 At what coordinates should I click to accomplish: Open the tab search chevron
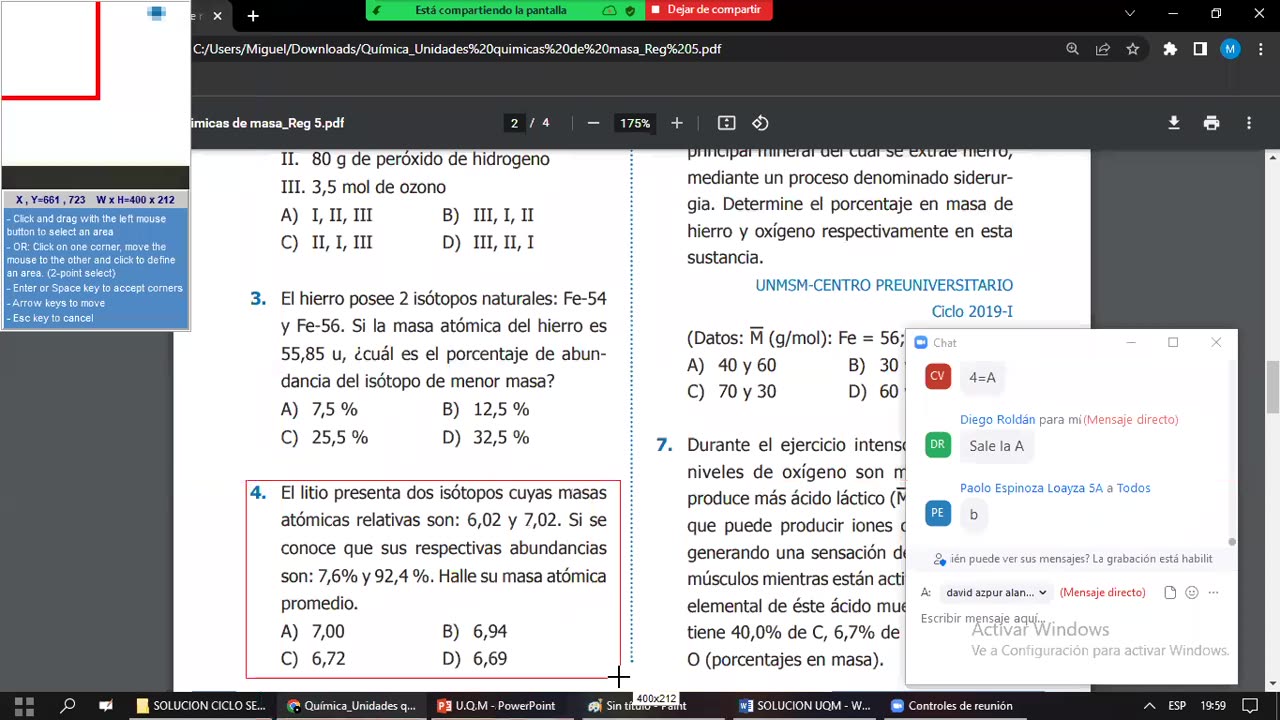tap(1130, 14)
